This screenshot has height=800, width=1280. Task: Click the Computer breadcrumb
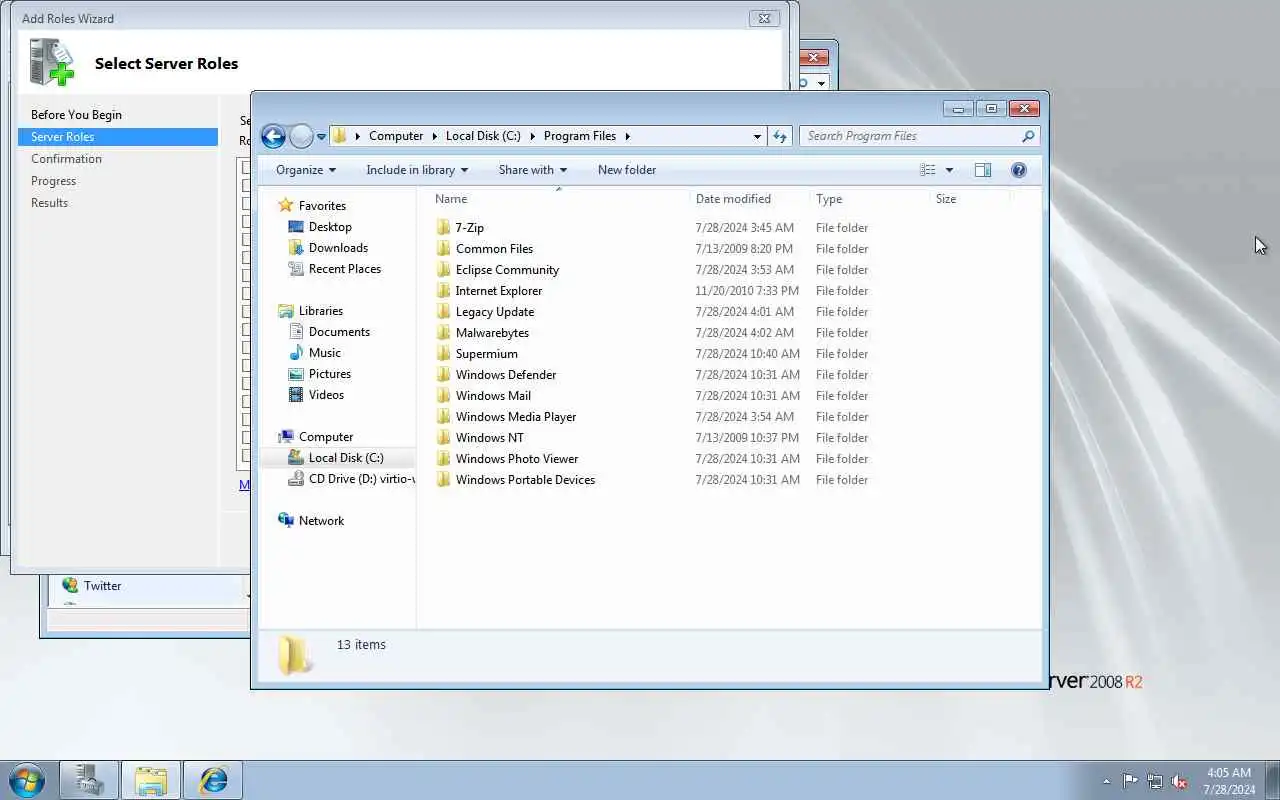tap(396, 136)
